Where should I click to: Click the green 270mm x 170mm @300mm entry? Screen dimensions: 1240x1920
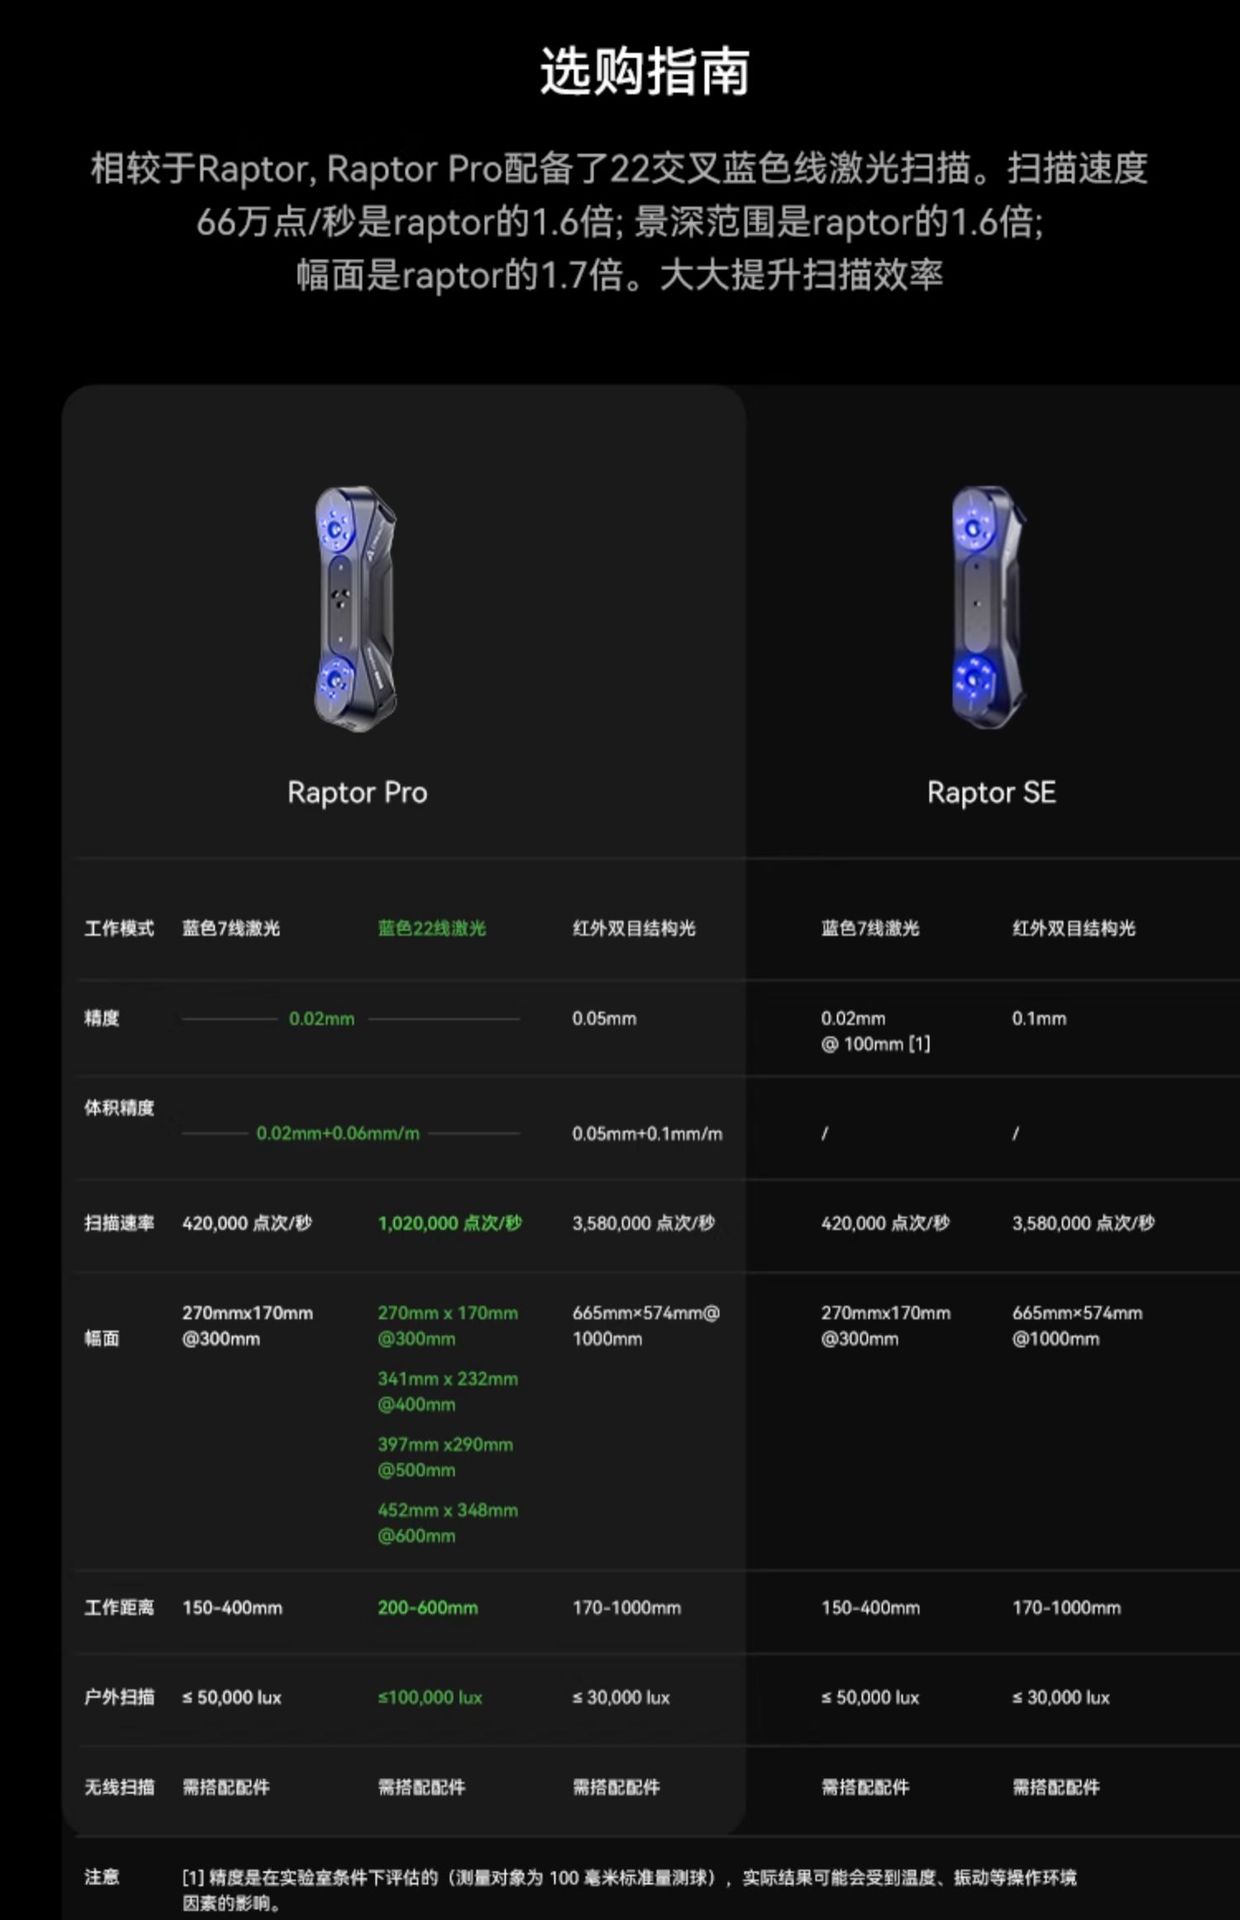coord(448,1326)
